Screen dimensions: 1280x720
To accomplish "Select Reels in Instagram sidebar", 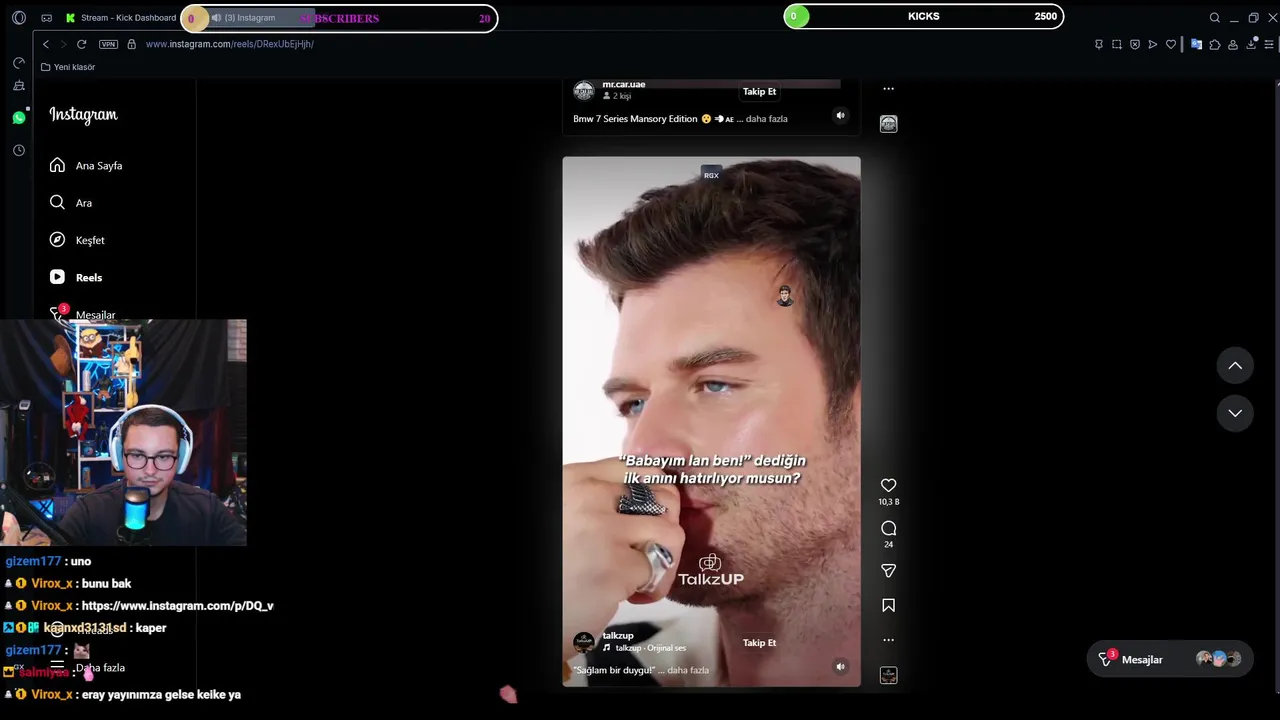I will [76, 277].
